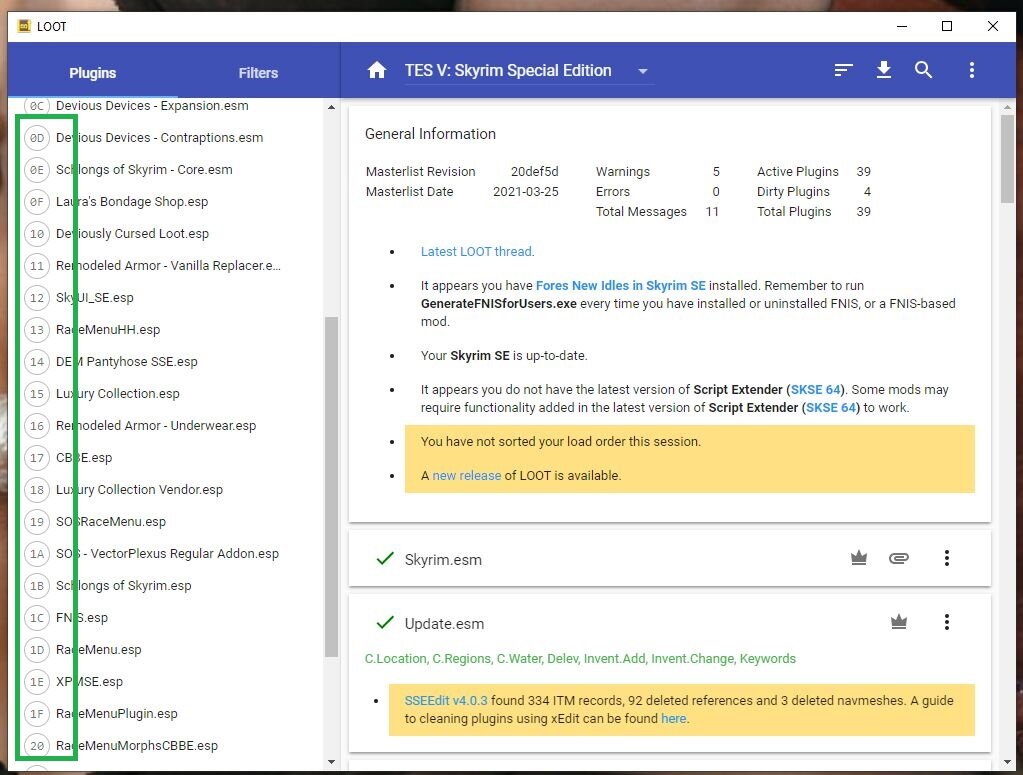The height and width of the screenshot is (775, 1023).
Task: Maximize the LOOT window
Action: 947,26
